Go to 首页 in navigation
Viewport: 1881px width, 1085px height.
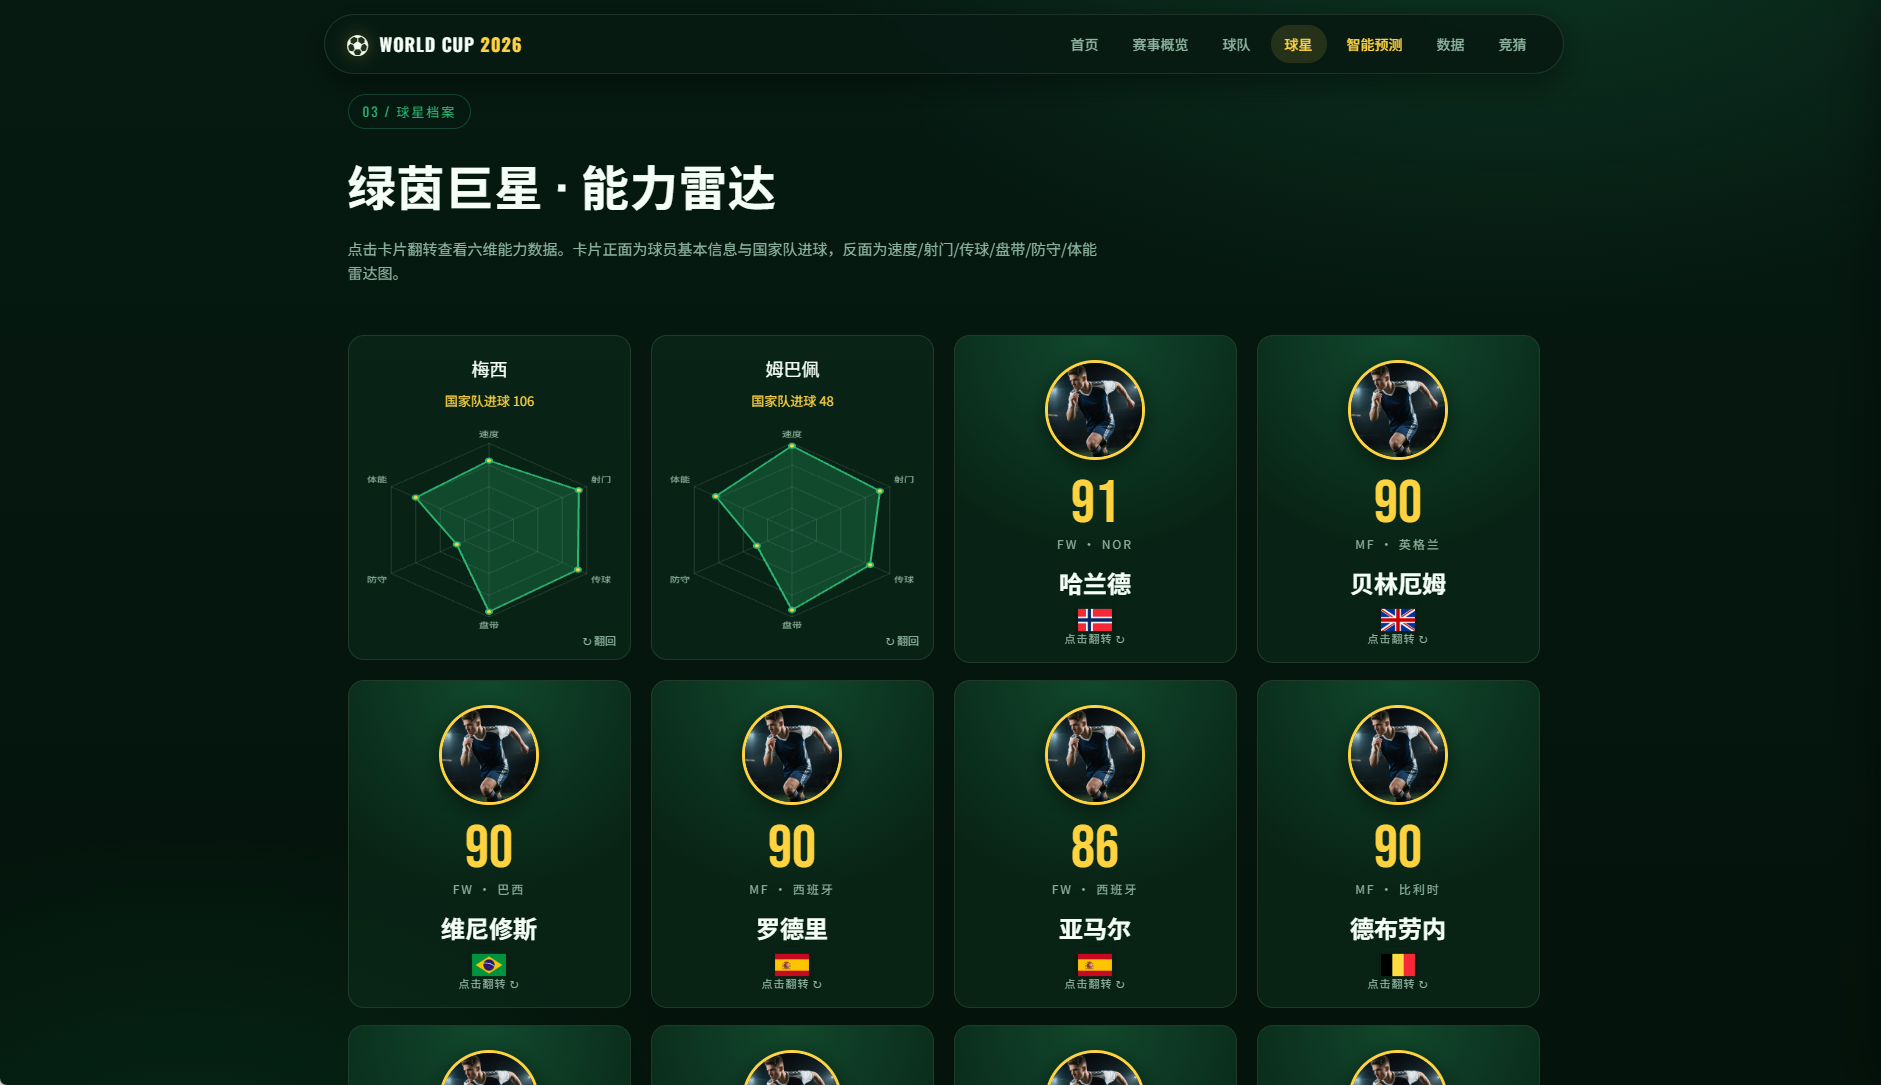click(x=1084, y=44)
